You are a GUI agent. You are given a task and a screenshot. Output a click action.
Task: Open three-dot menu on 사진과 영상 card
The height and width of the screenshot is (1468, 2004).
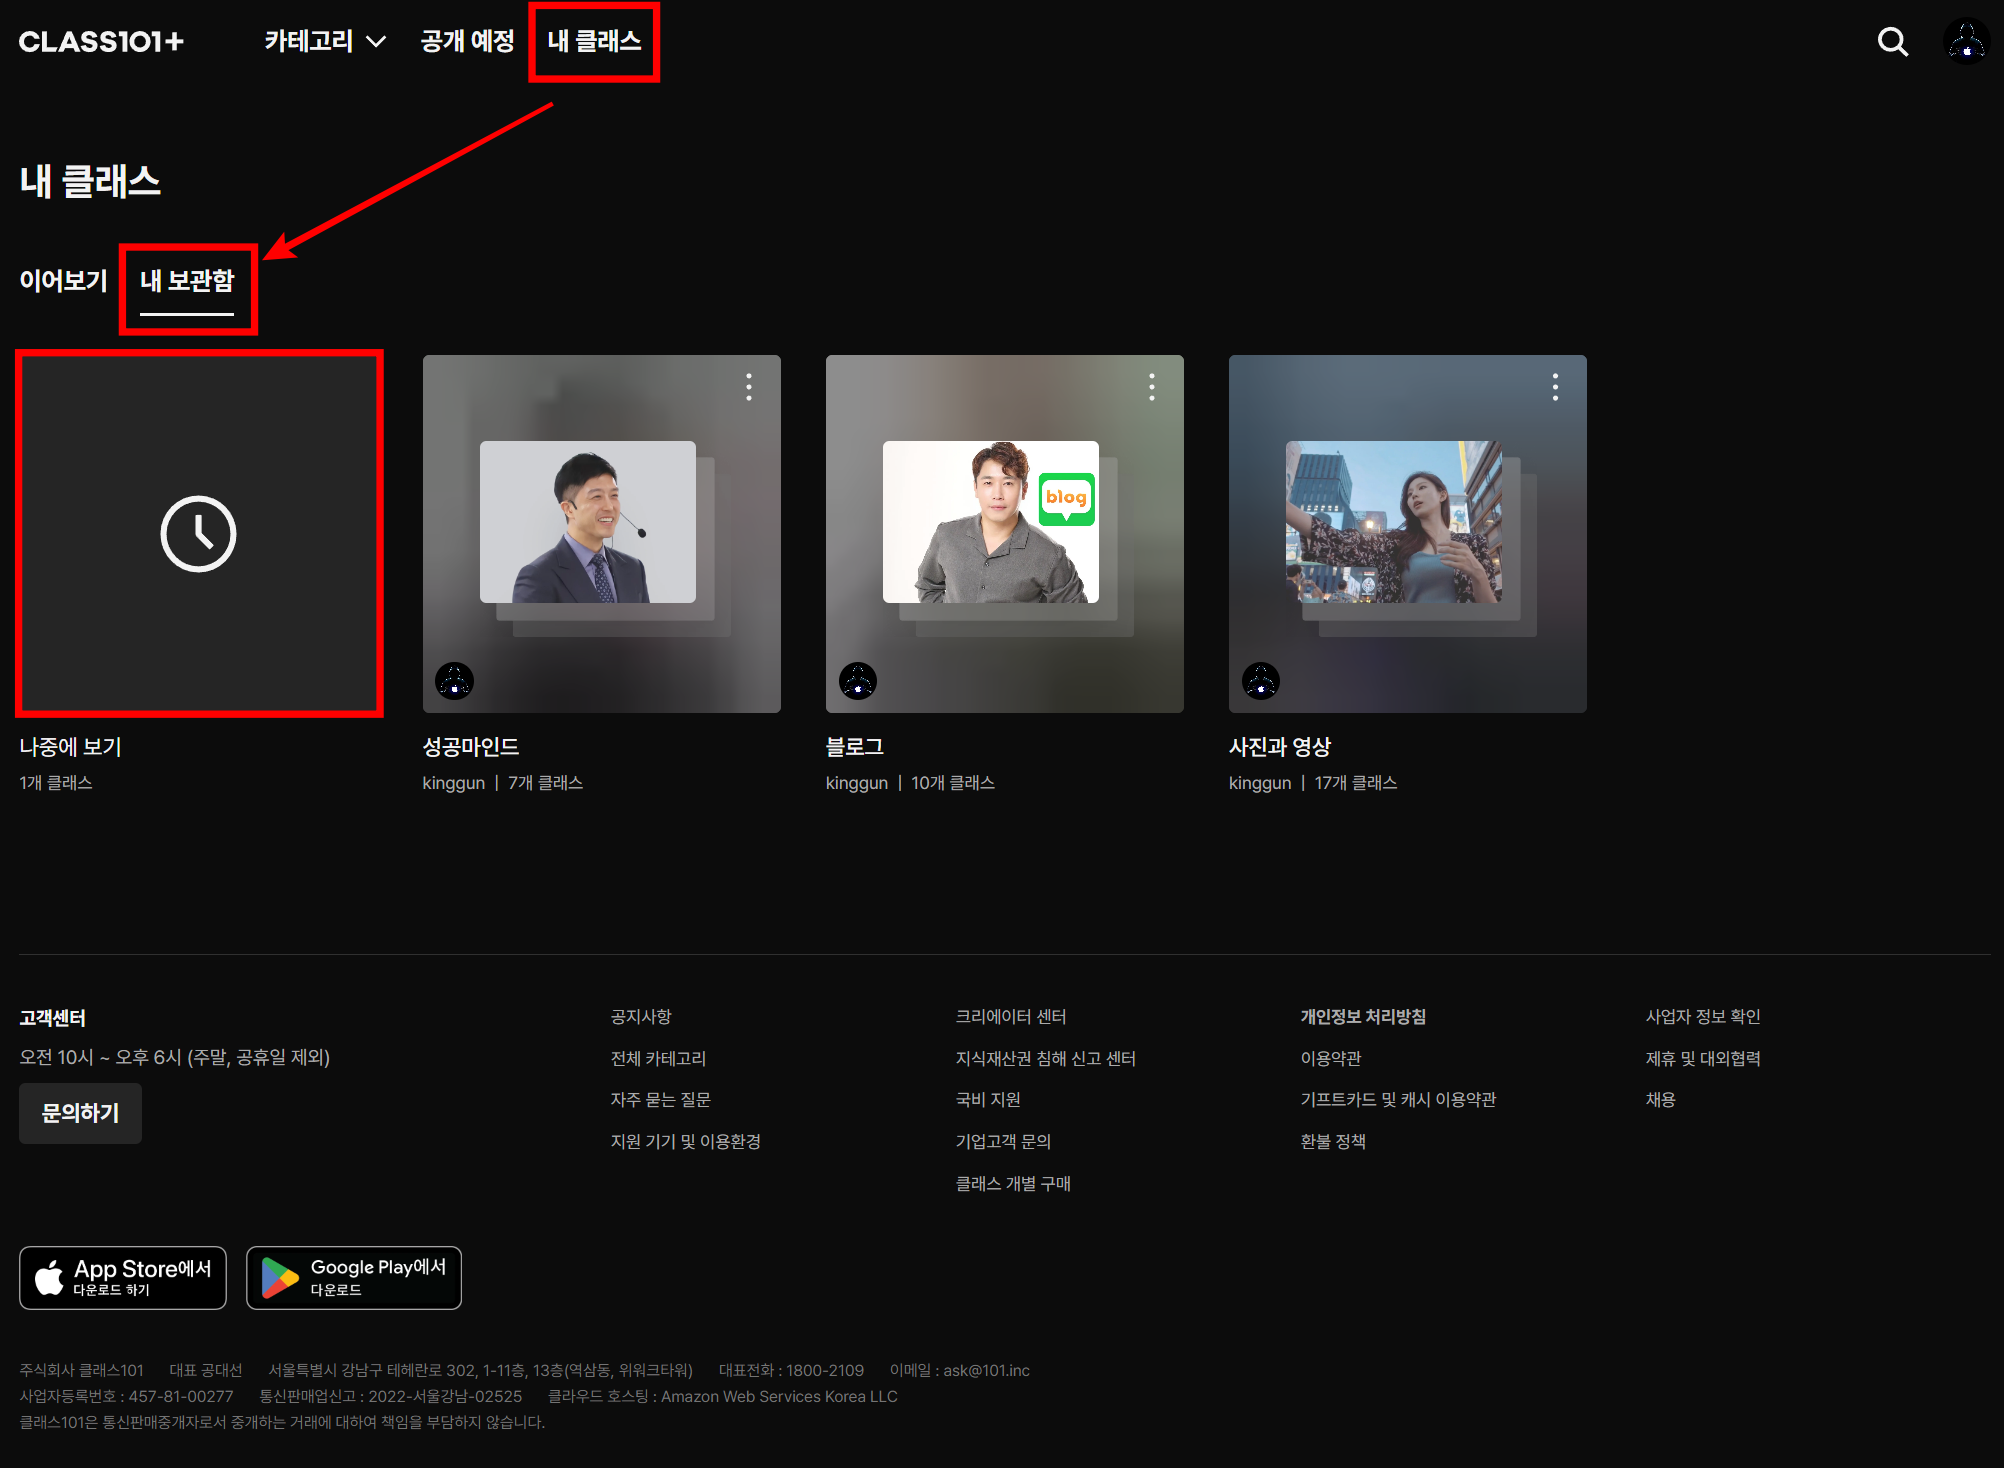(x=1555, y=387)
